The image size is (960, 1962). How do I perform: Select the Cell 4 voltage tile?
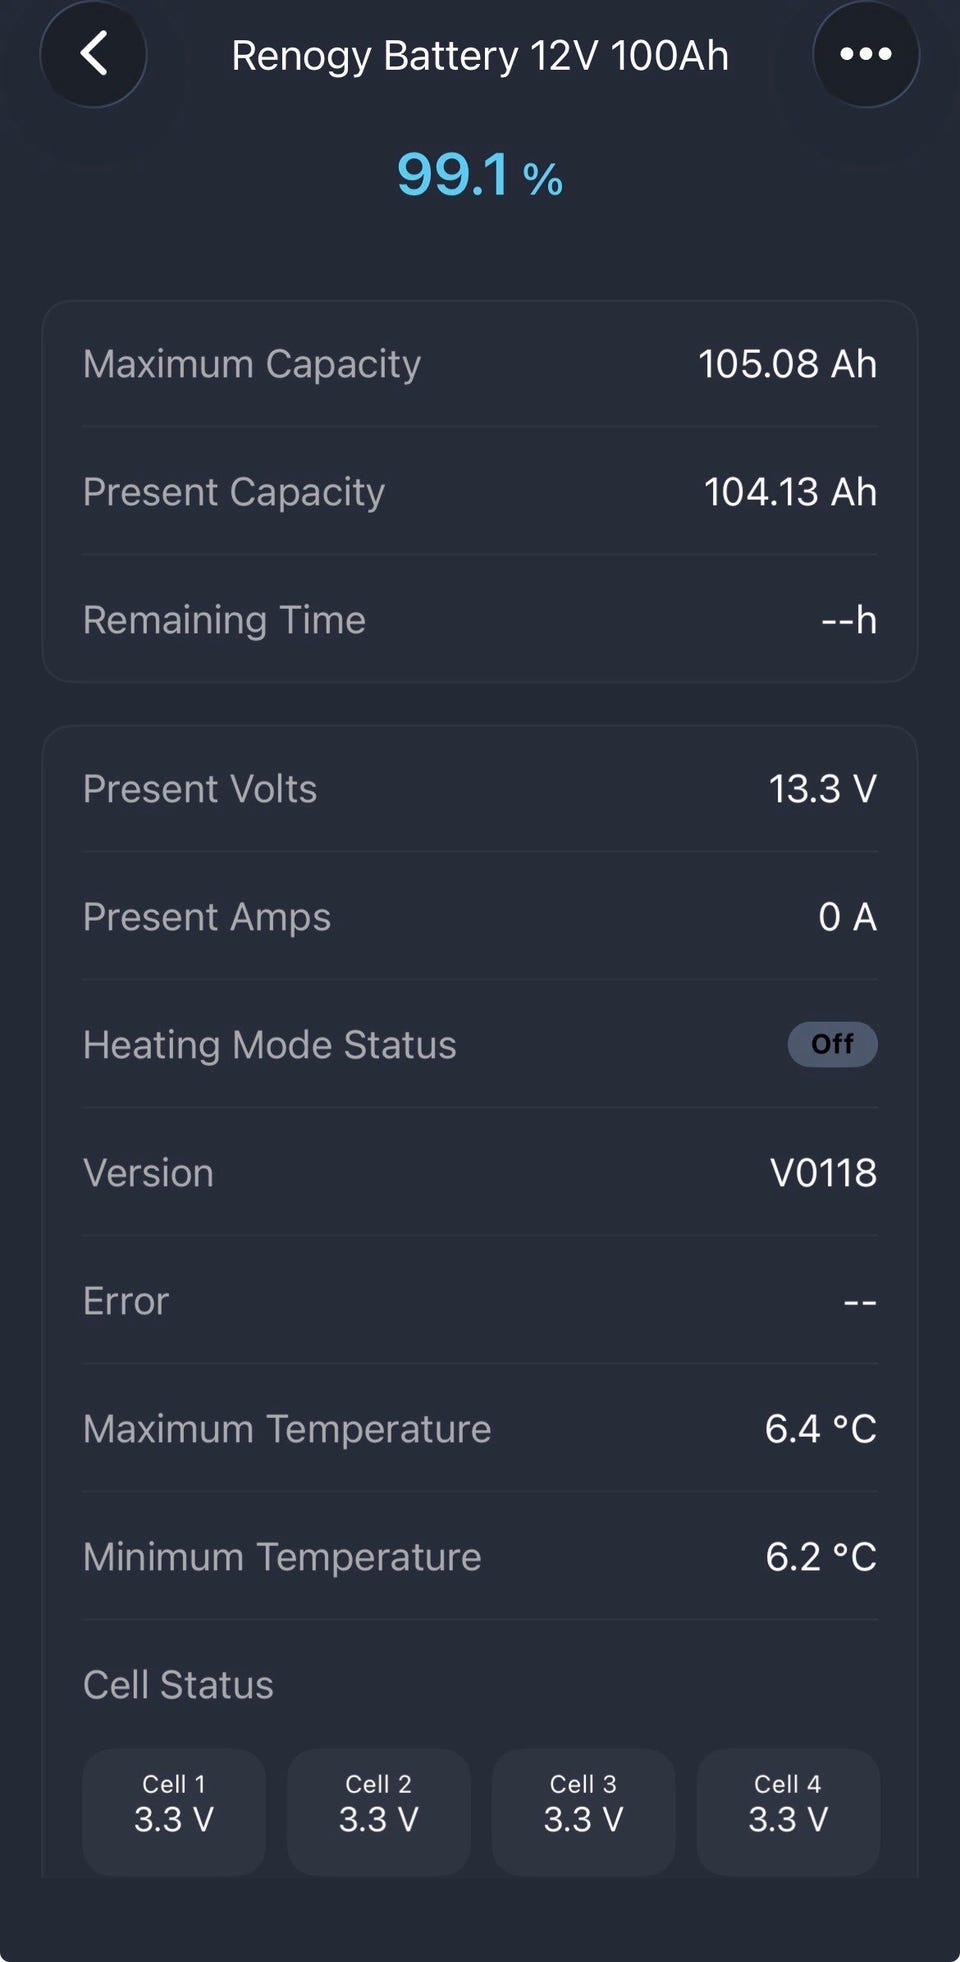pos(788,1811)
